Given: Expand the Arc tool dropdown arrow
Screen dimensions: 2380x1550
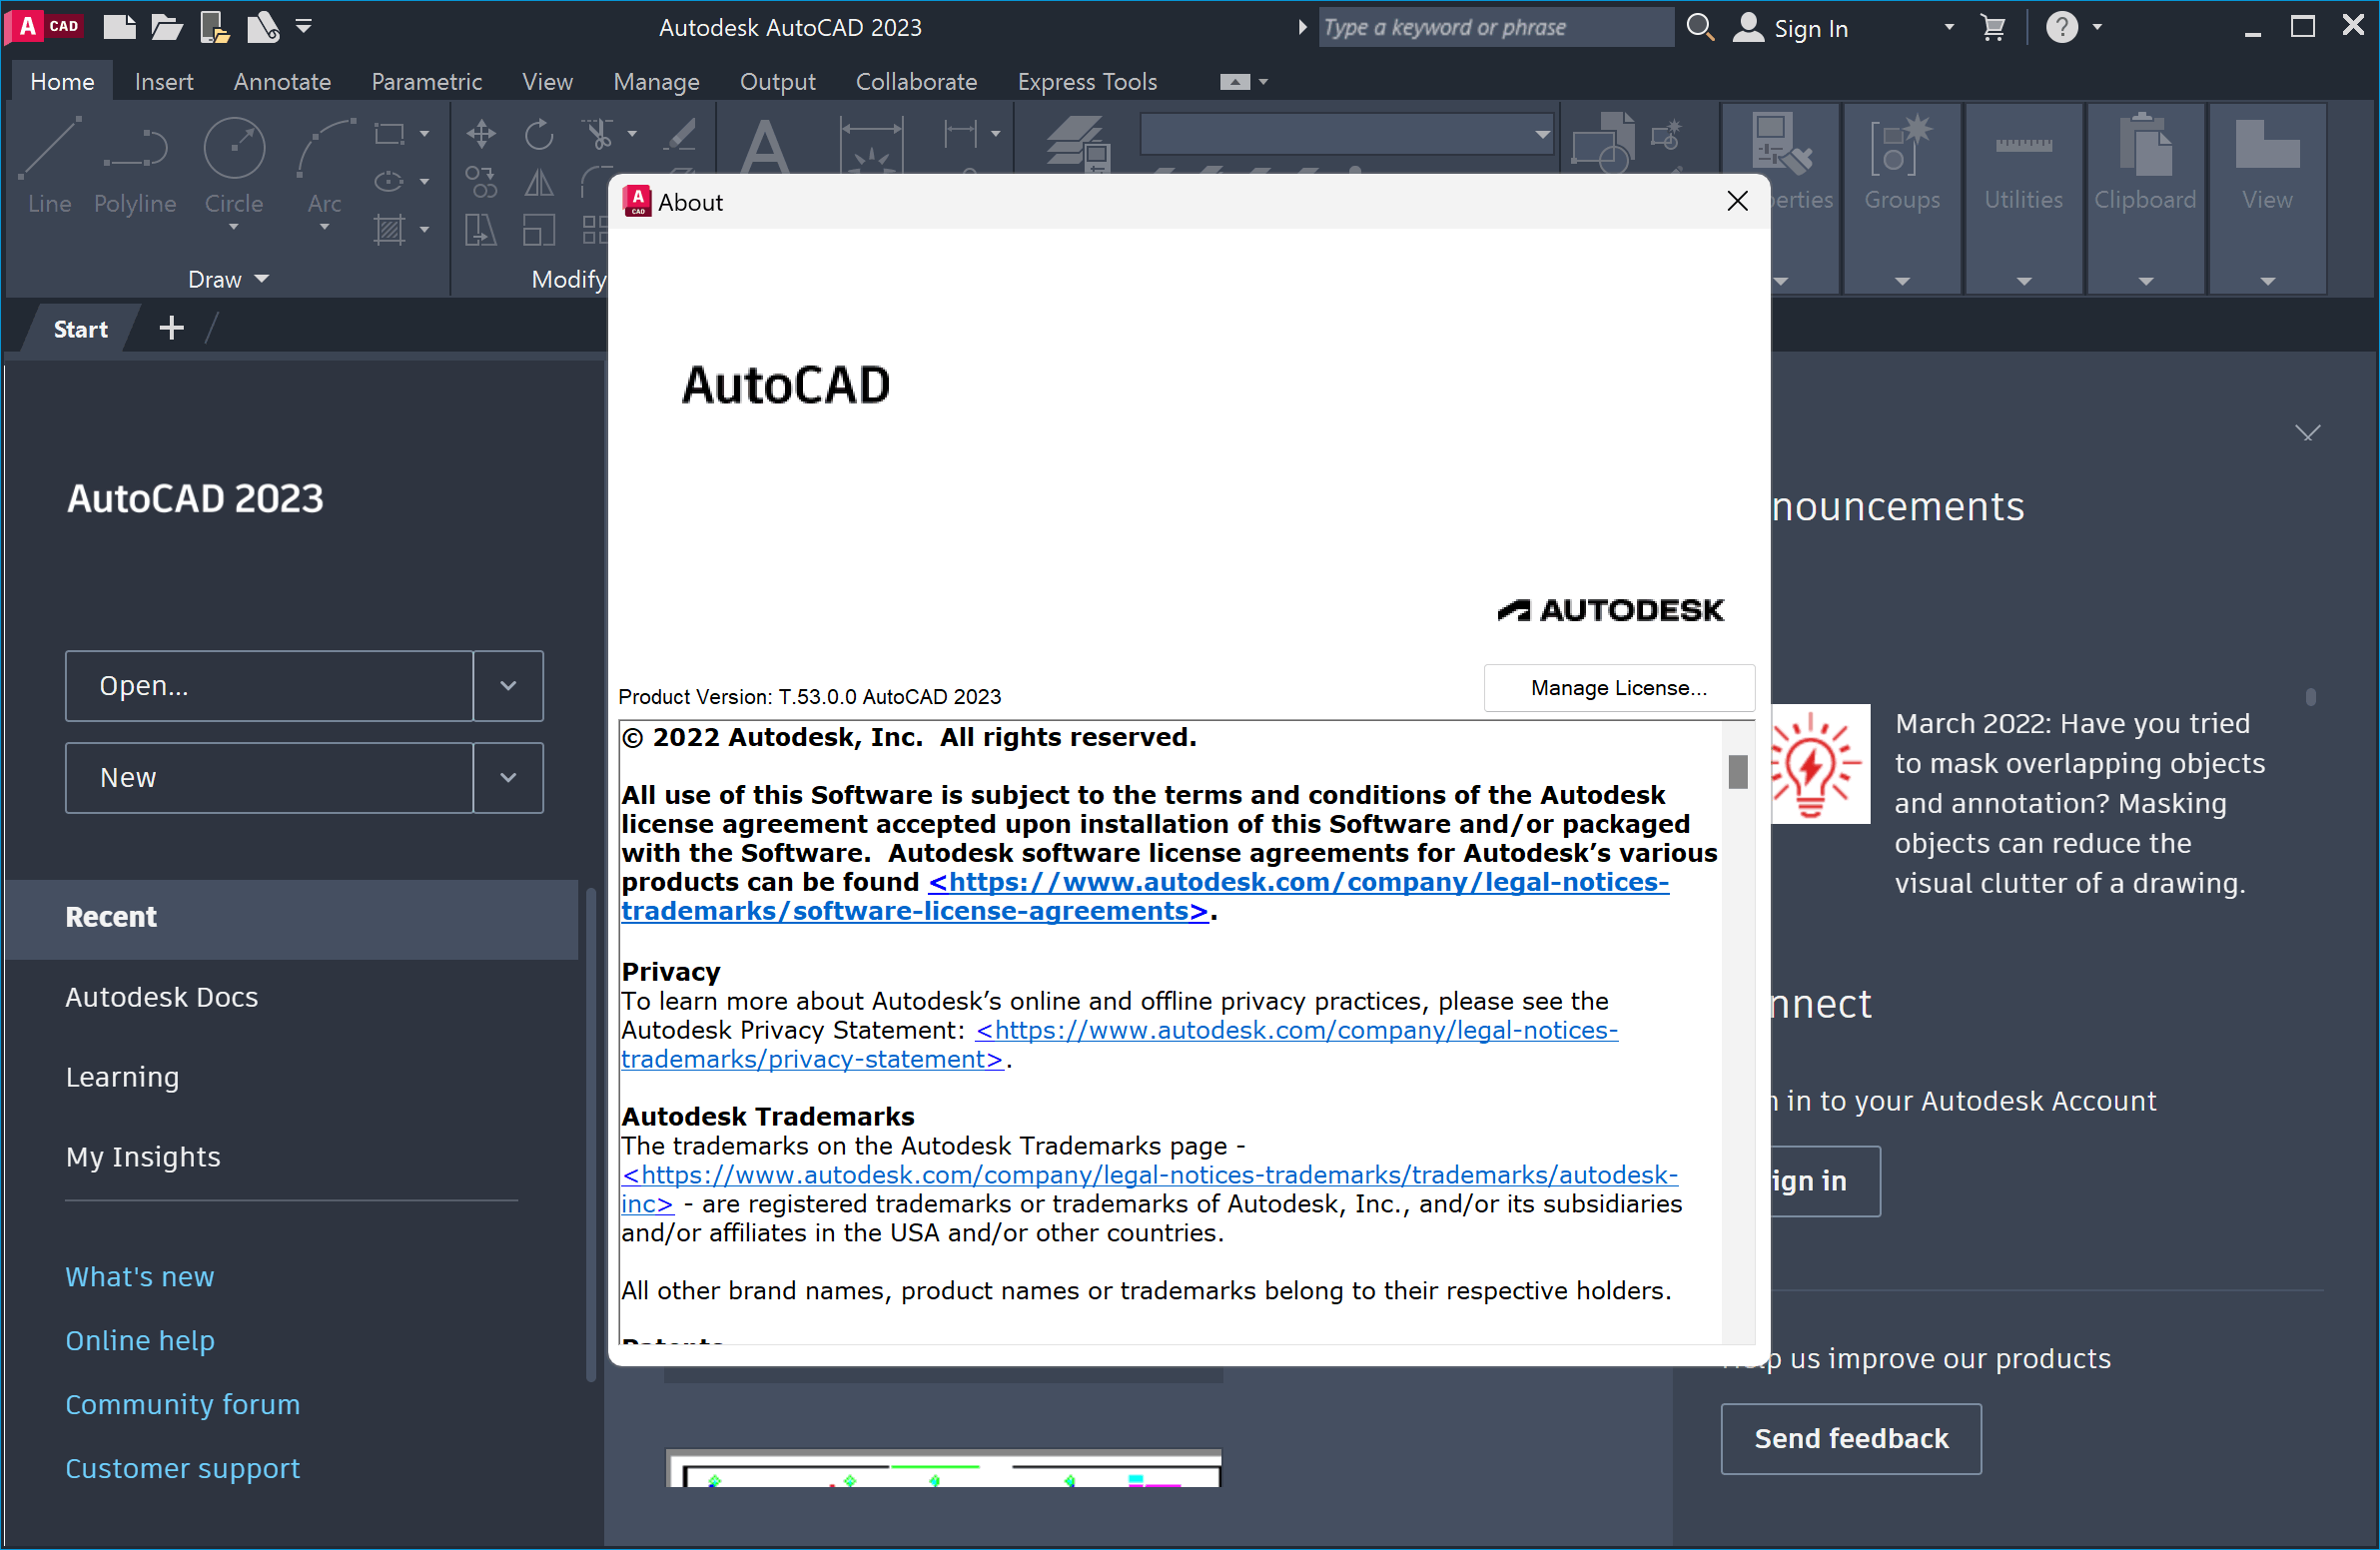Looking at the screenshot, I should (x=324, y=228).
